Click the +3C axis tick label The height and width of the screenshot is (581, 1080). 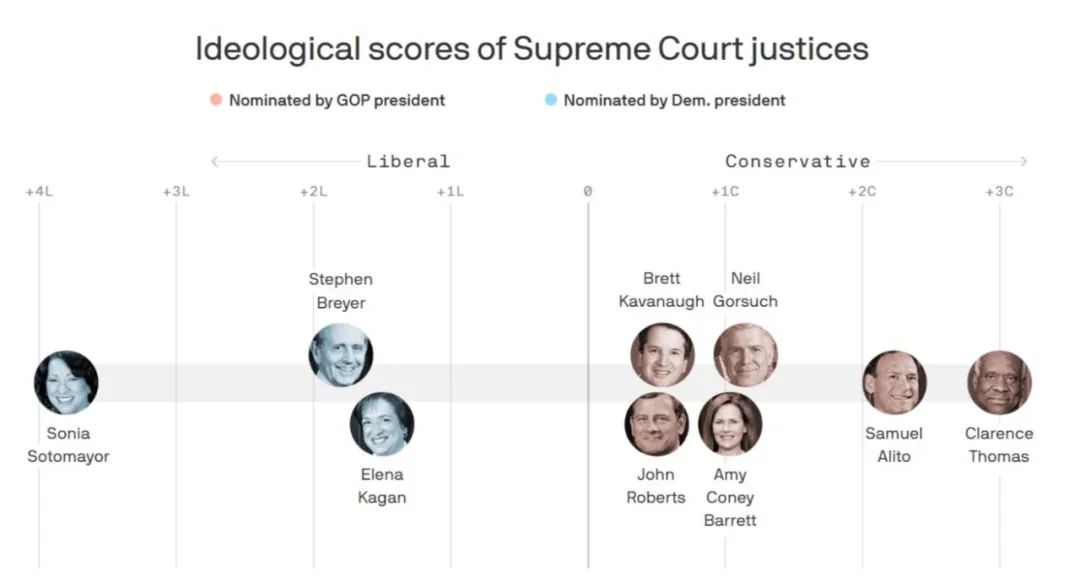999,191
